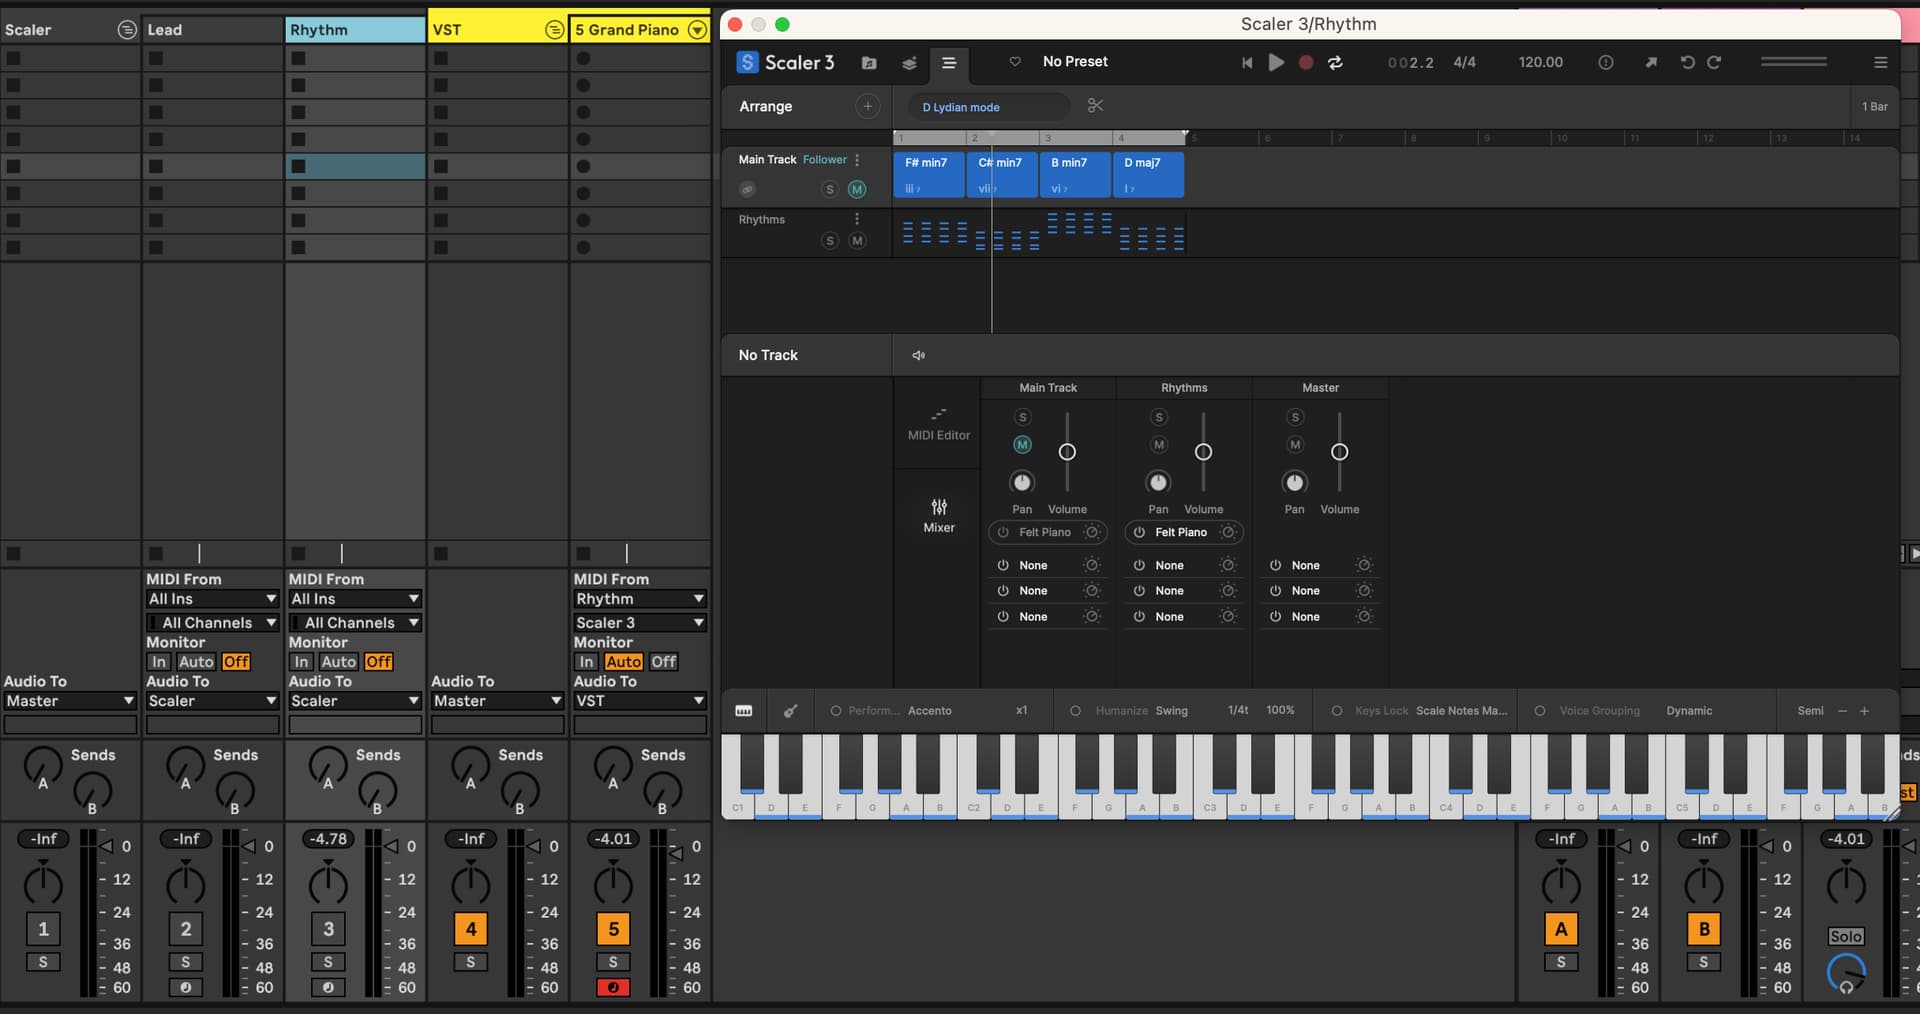This screenshot has height=1014, width=1920.
Task: Open the Rhythms track three-dot options
Action: pos(857,219)
